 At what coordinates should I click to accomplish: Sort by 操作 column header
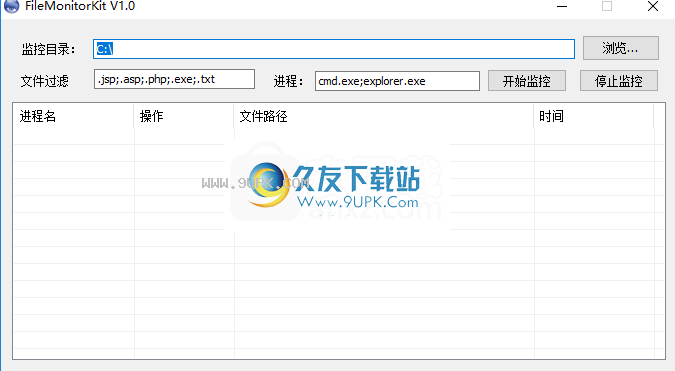[x=184, y=116]
